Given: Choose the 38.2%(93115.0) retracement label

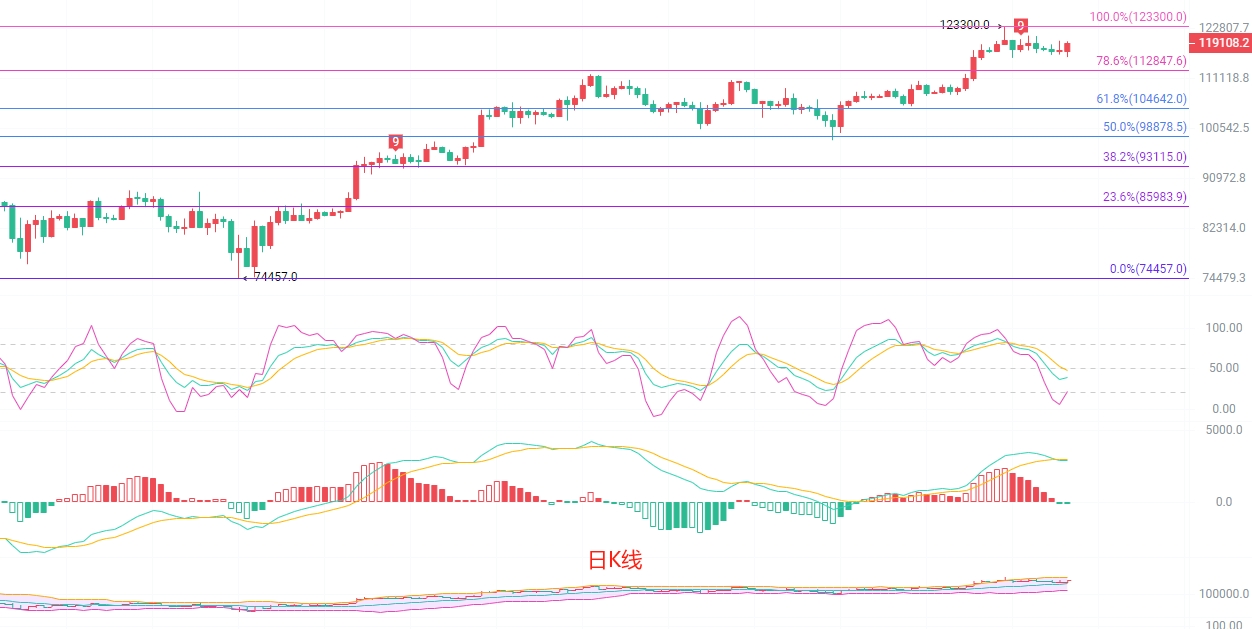Looking at the screenshot, I should 1144,157.
